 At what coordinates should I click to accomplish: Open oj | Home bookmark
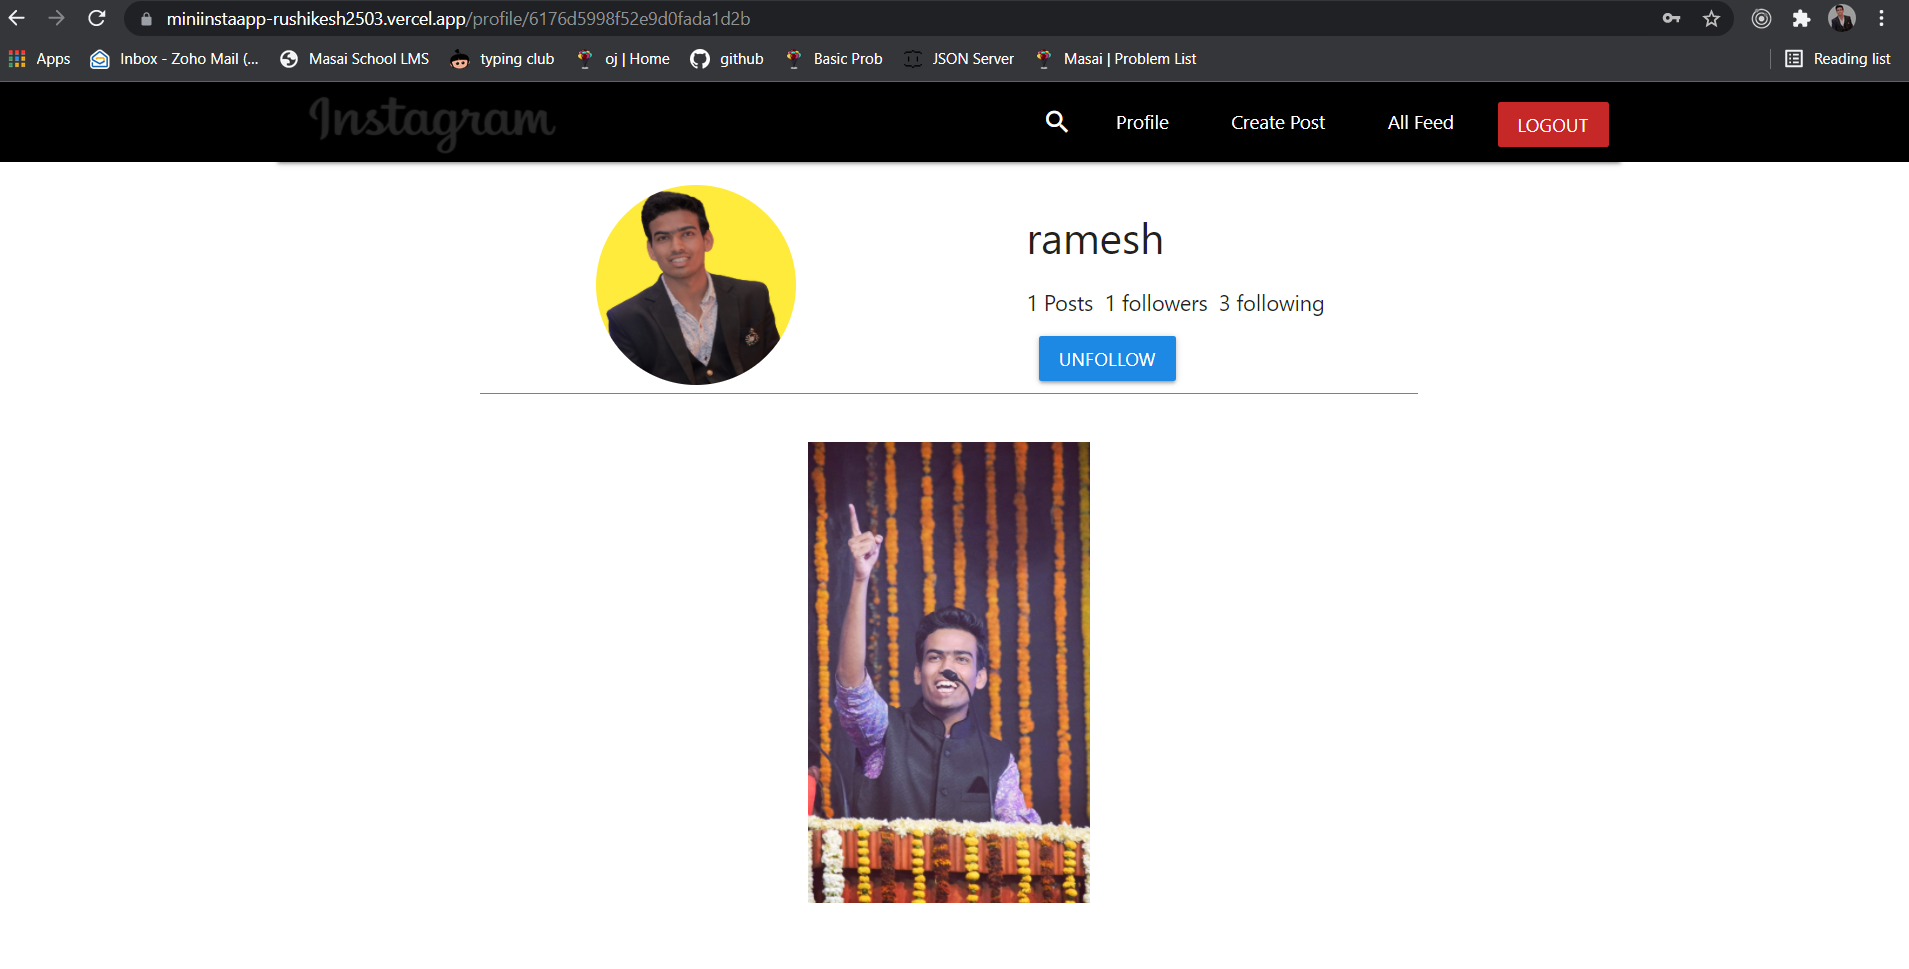tap(623, 59)
